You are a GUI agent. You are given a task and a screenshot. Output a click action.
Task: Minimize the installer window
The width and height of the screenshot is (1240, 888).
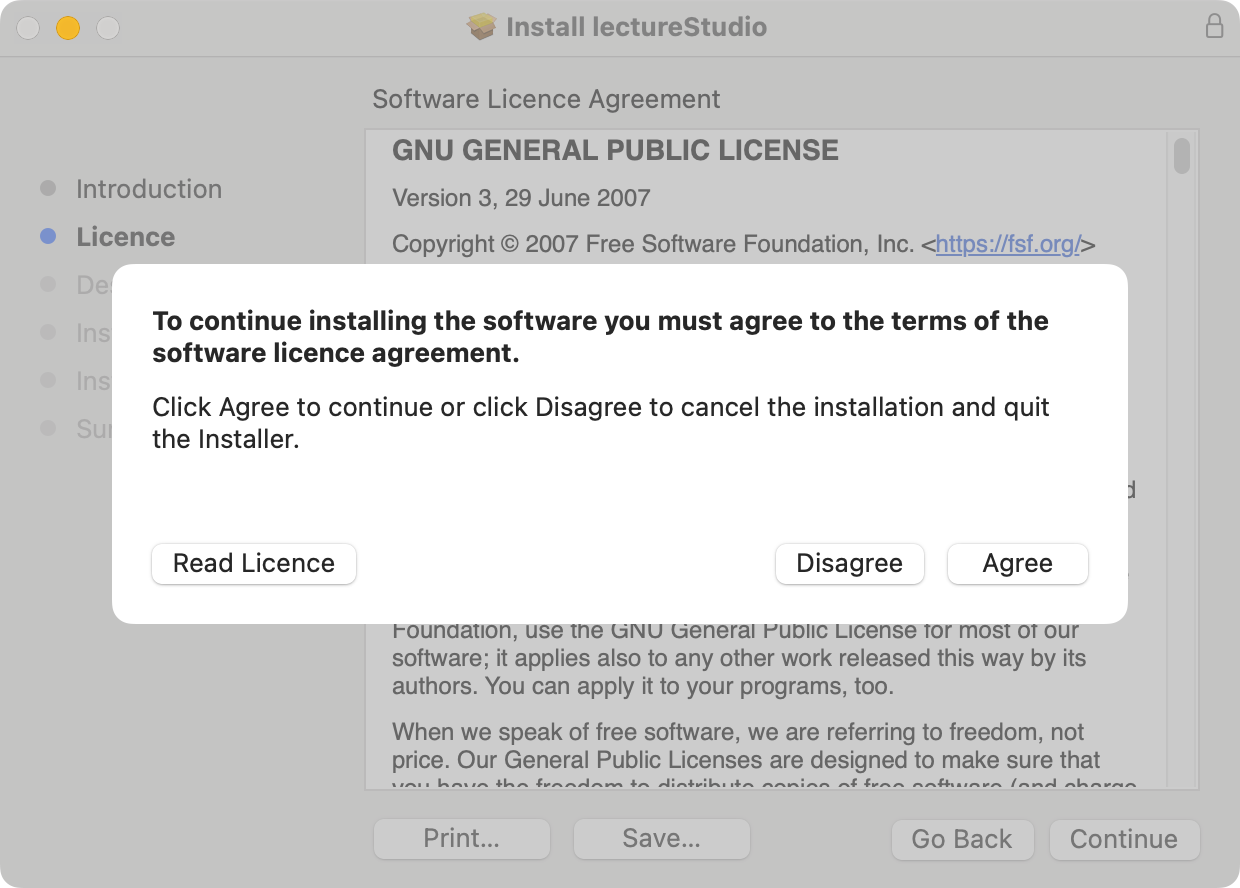click(68, 28)
